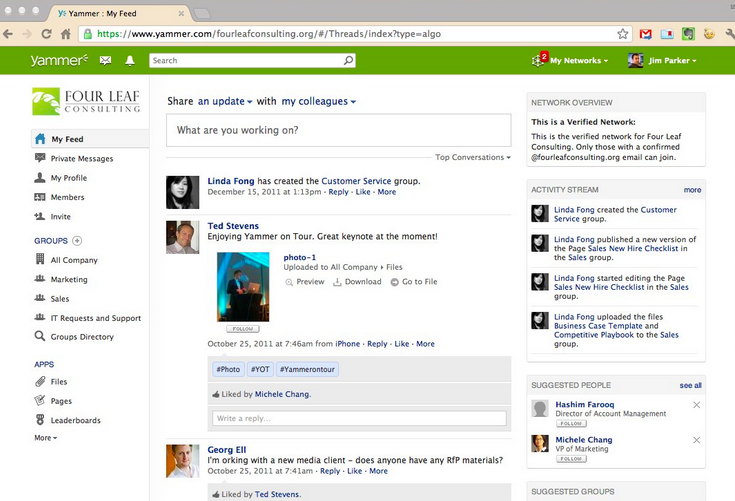
Task: Open the Files app
Action: click(x=51, y=381)
